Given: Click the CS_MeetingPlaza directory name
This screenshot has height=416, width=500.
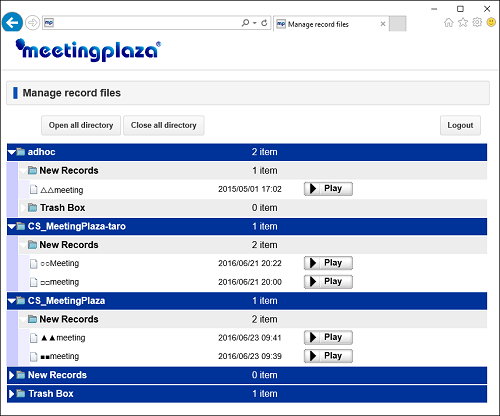Looking at the screenshot, I should coord(66,301).
